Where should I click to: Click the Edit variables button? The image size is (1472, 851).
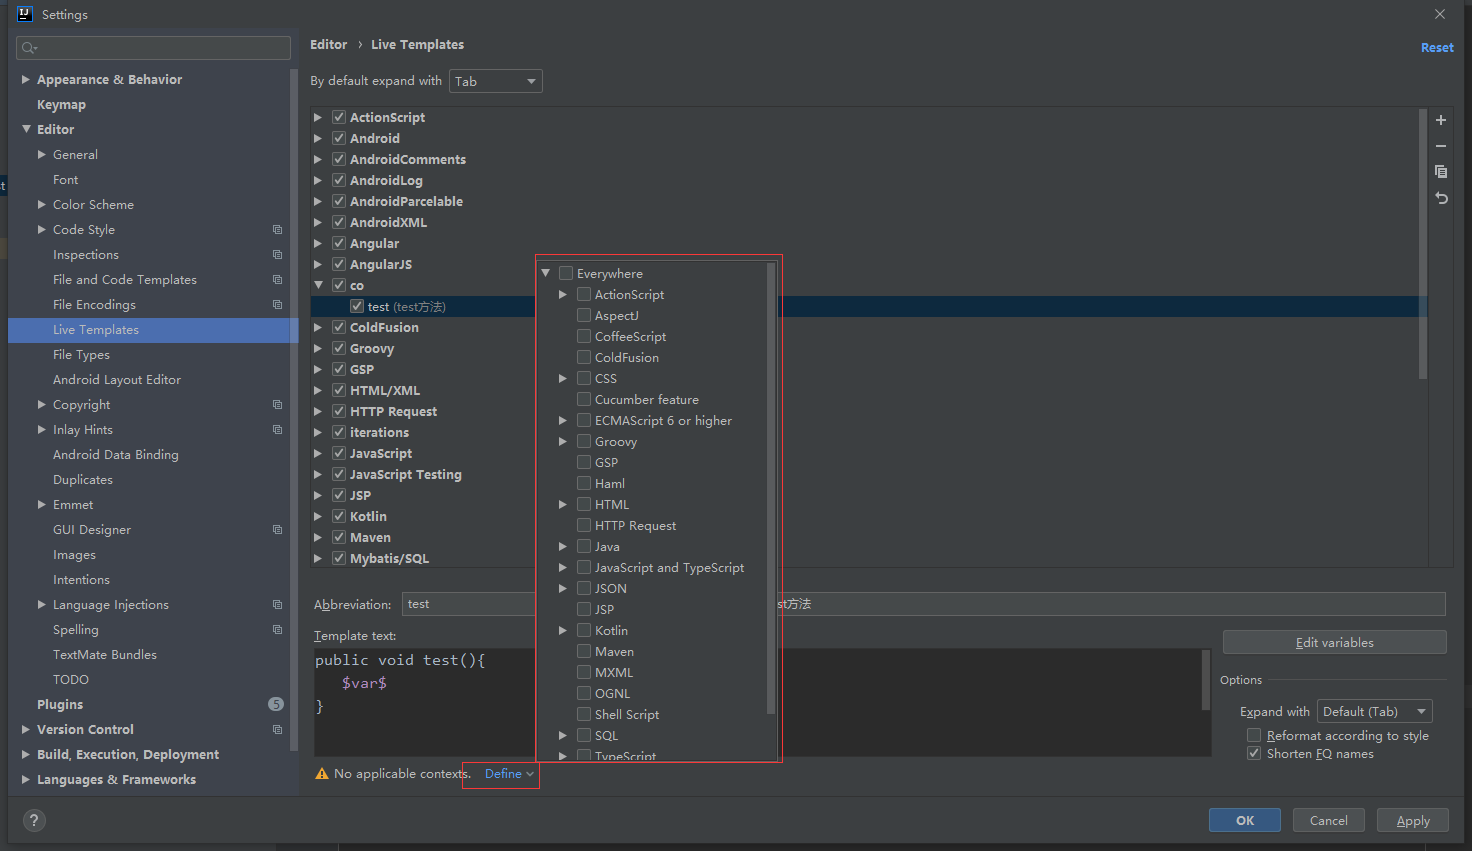tap(1334, 643)
